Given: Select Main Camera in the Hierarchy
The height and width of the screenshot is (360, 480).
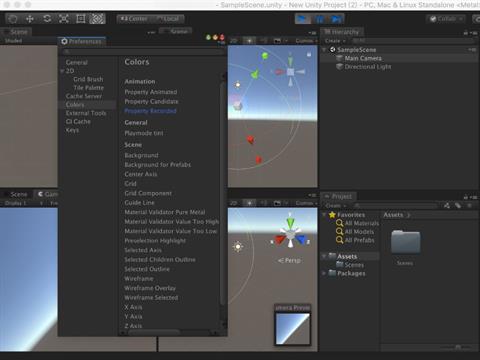Looking at the screenshot, I should pyautogui.click(x=363, y=58).
